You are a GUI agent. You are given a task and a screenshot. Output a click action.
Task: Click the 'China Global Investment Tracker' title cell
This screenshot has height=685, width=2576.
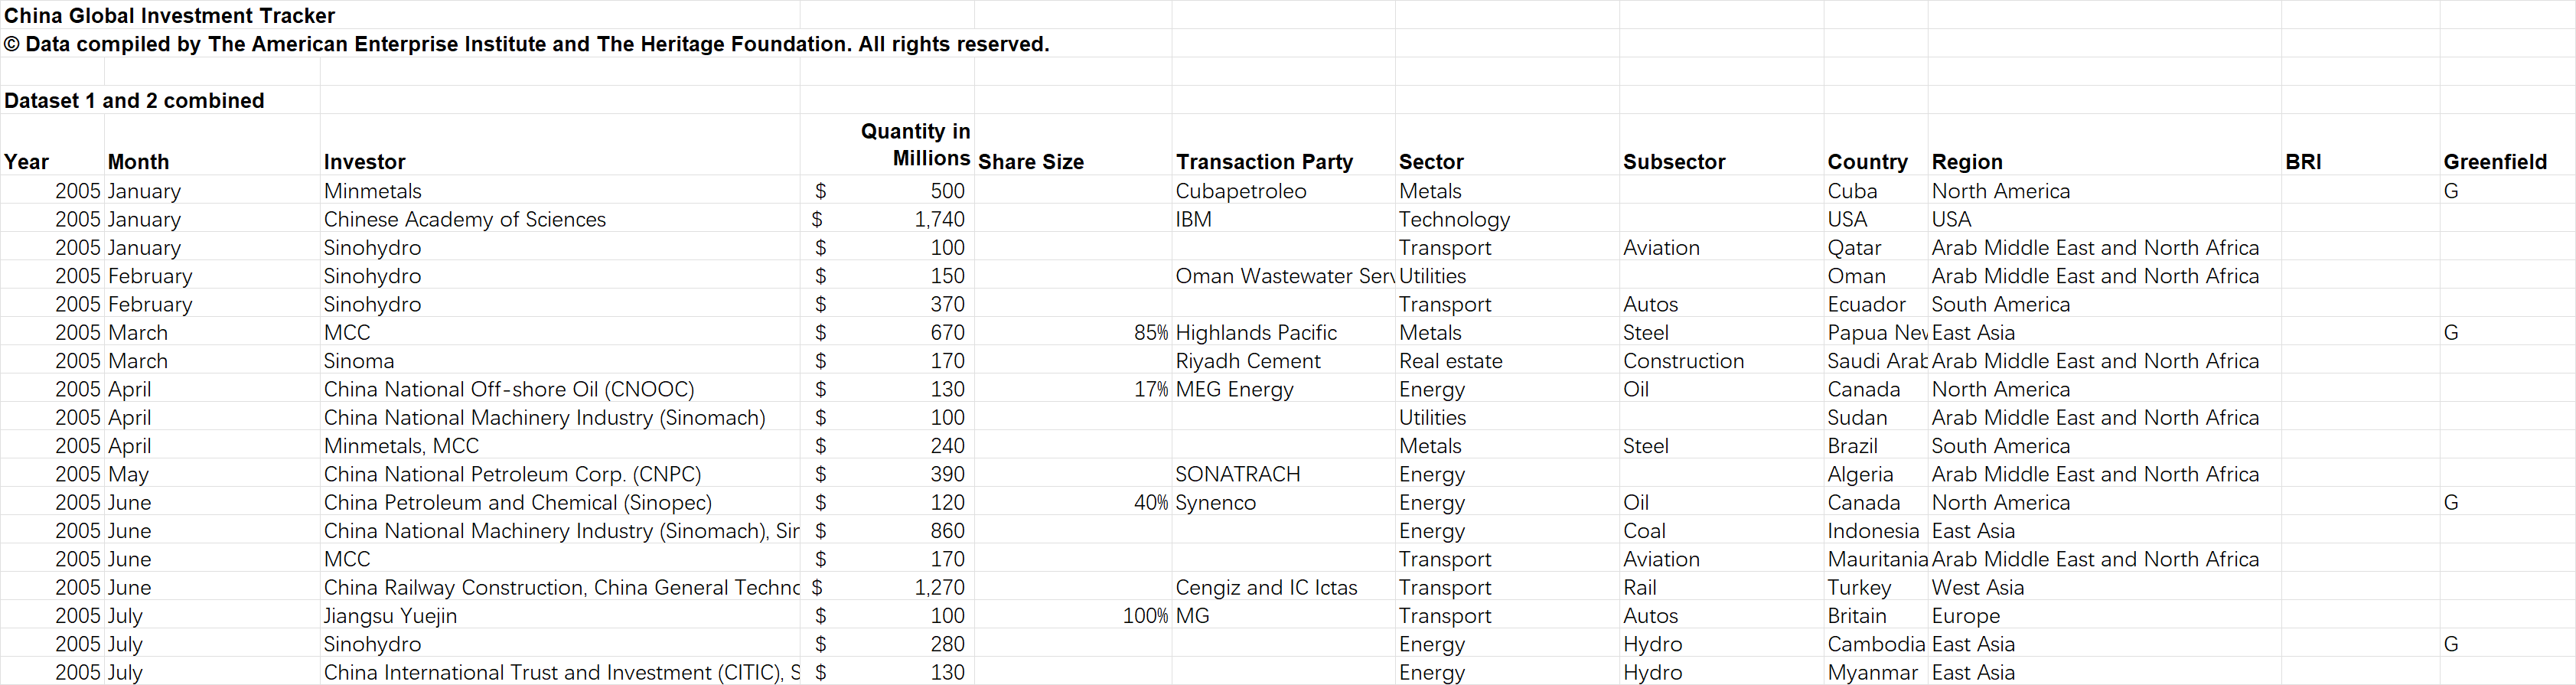(170, 16)
